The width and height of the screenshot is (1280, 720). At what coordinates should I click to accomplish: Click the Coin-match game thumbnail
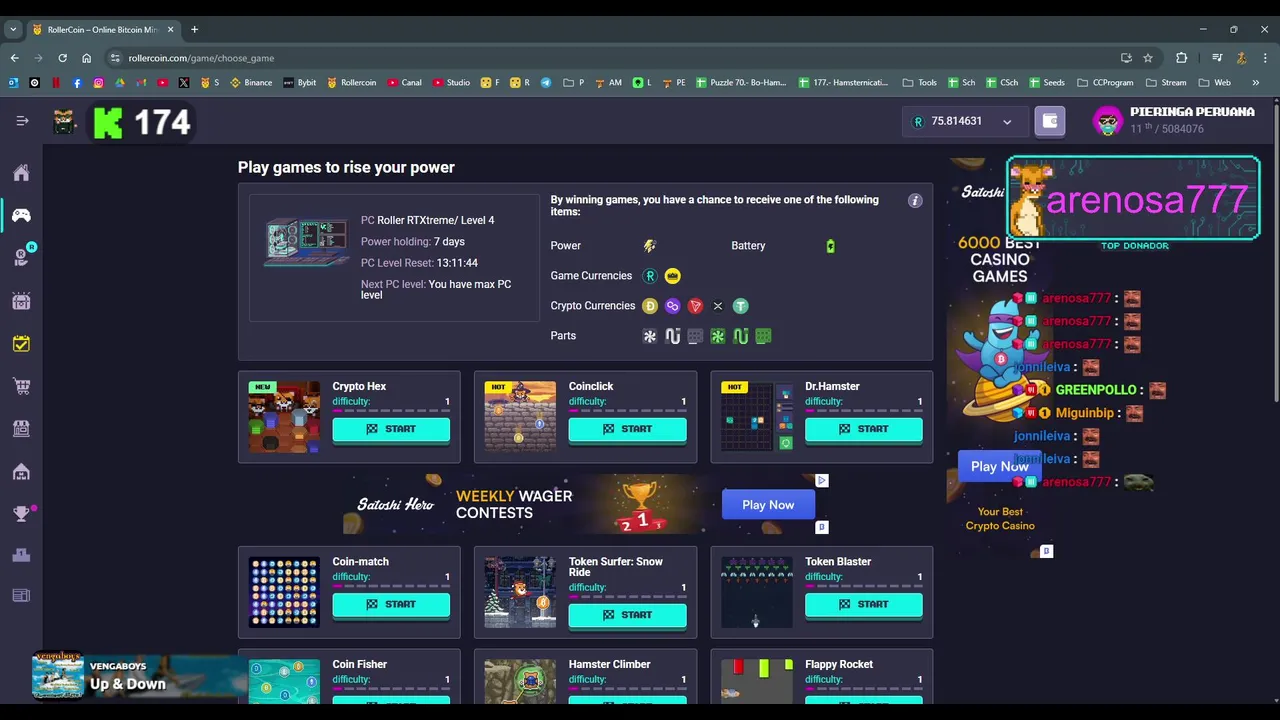click(285, 592)
